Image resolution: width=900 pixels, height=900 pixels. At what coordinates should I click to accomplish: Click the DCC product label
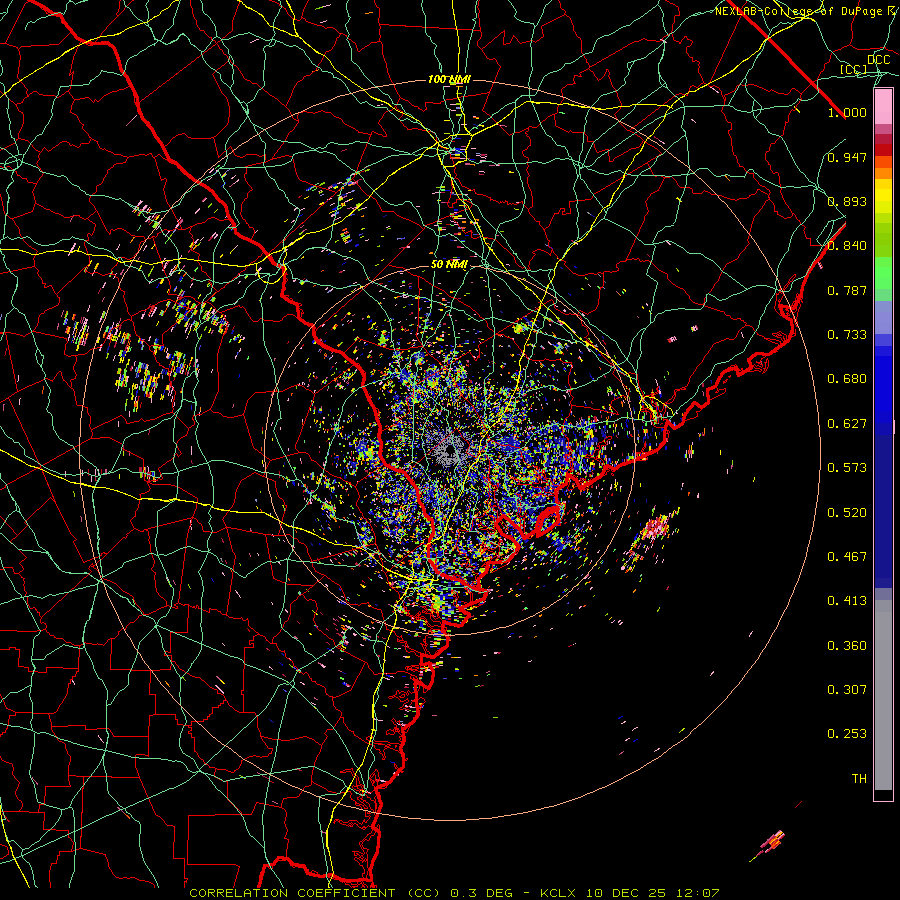878,59
